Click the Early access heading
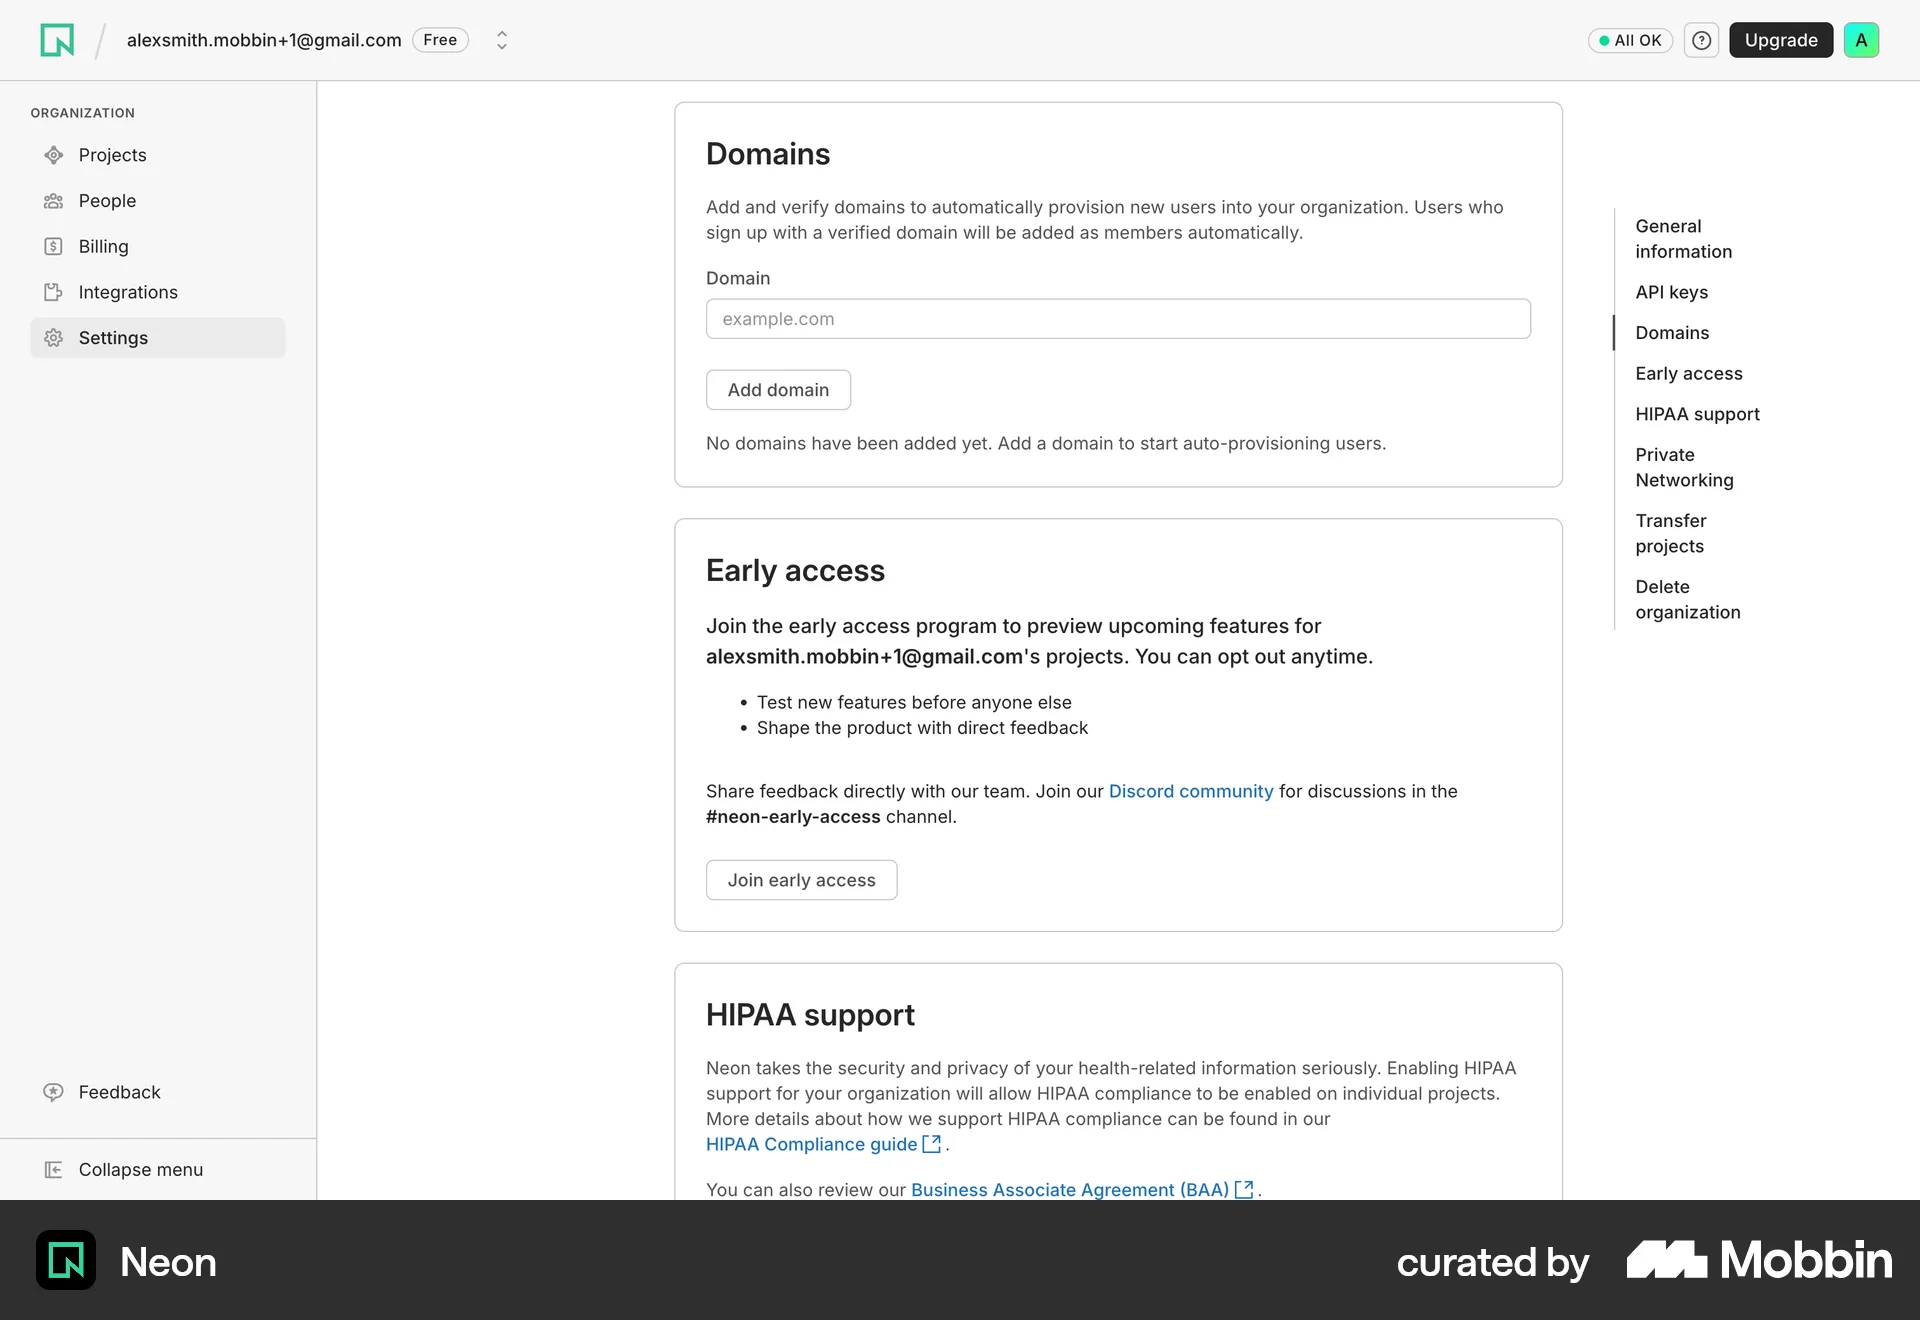The width and height of the screenshot is (1920, 1320). pyautogui.click(x=795, y=570)
